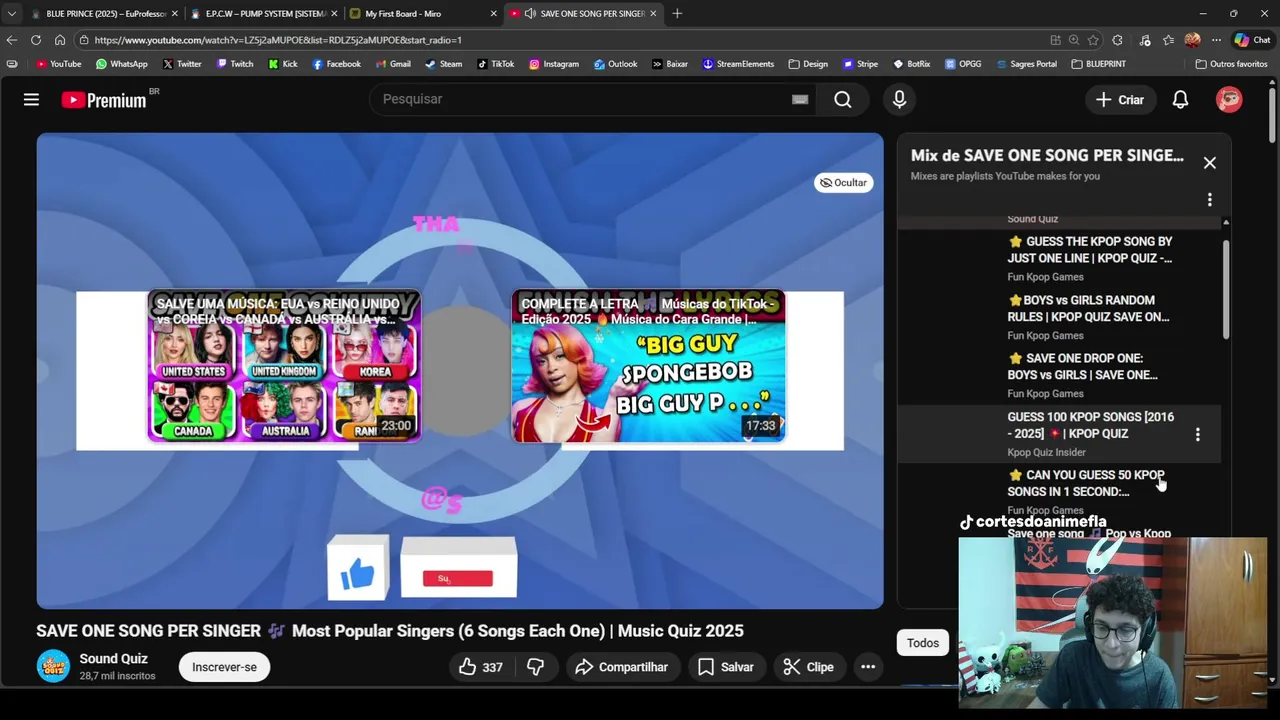
Task: Open playlist options three-dot menu
Action: [x=1209, y=199]
